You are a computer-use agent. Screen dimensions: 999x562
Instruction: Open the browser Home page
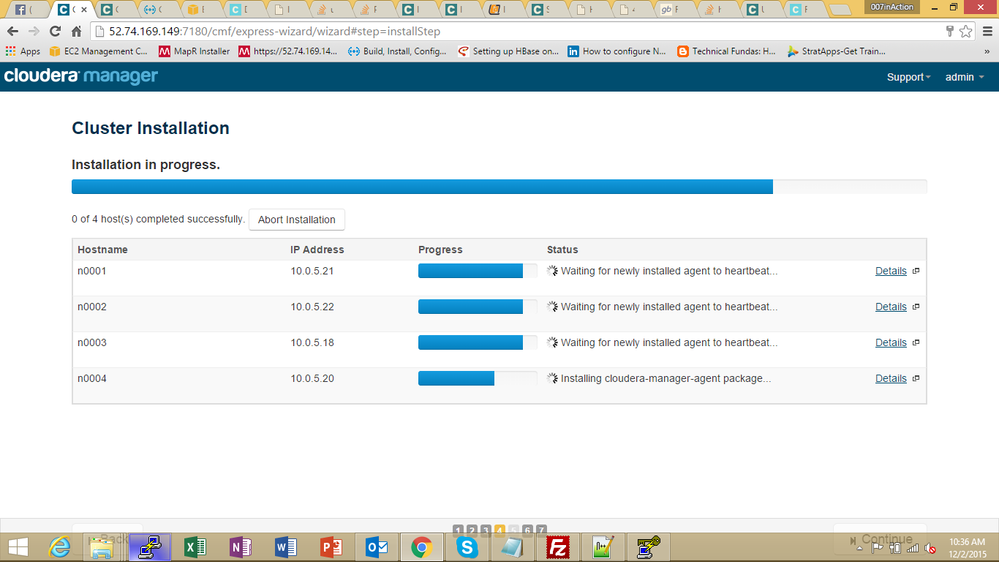point(76,31)
